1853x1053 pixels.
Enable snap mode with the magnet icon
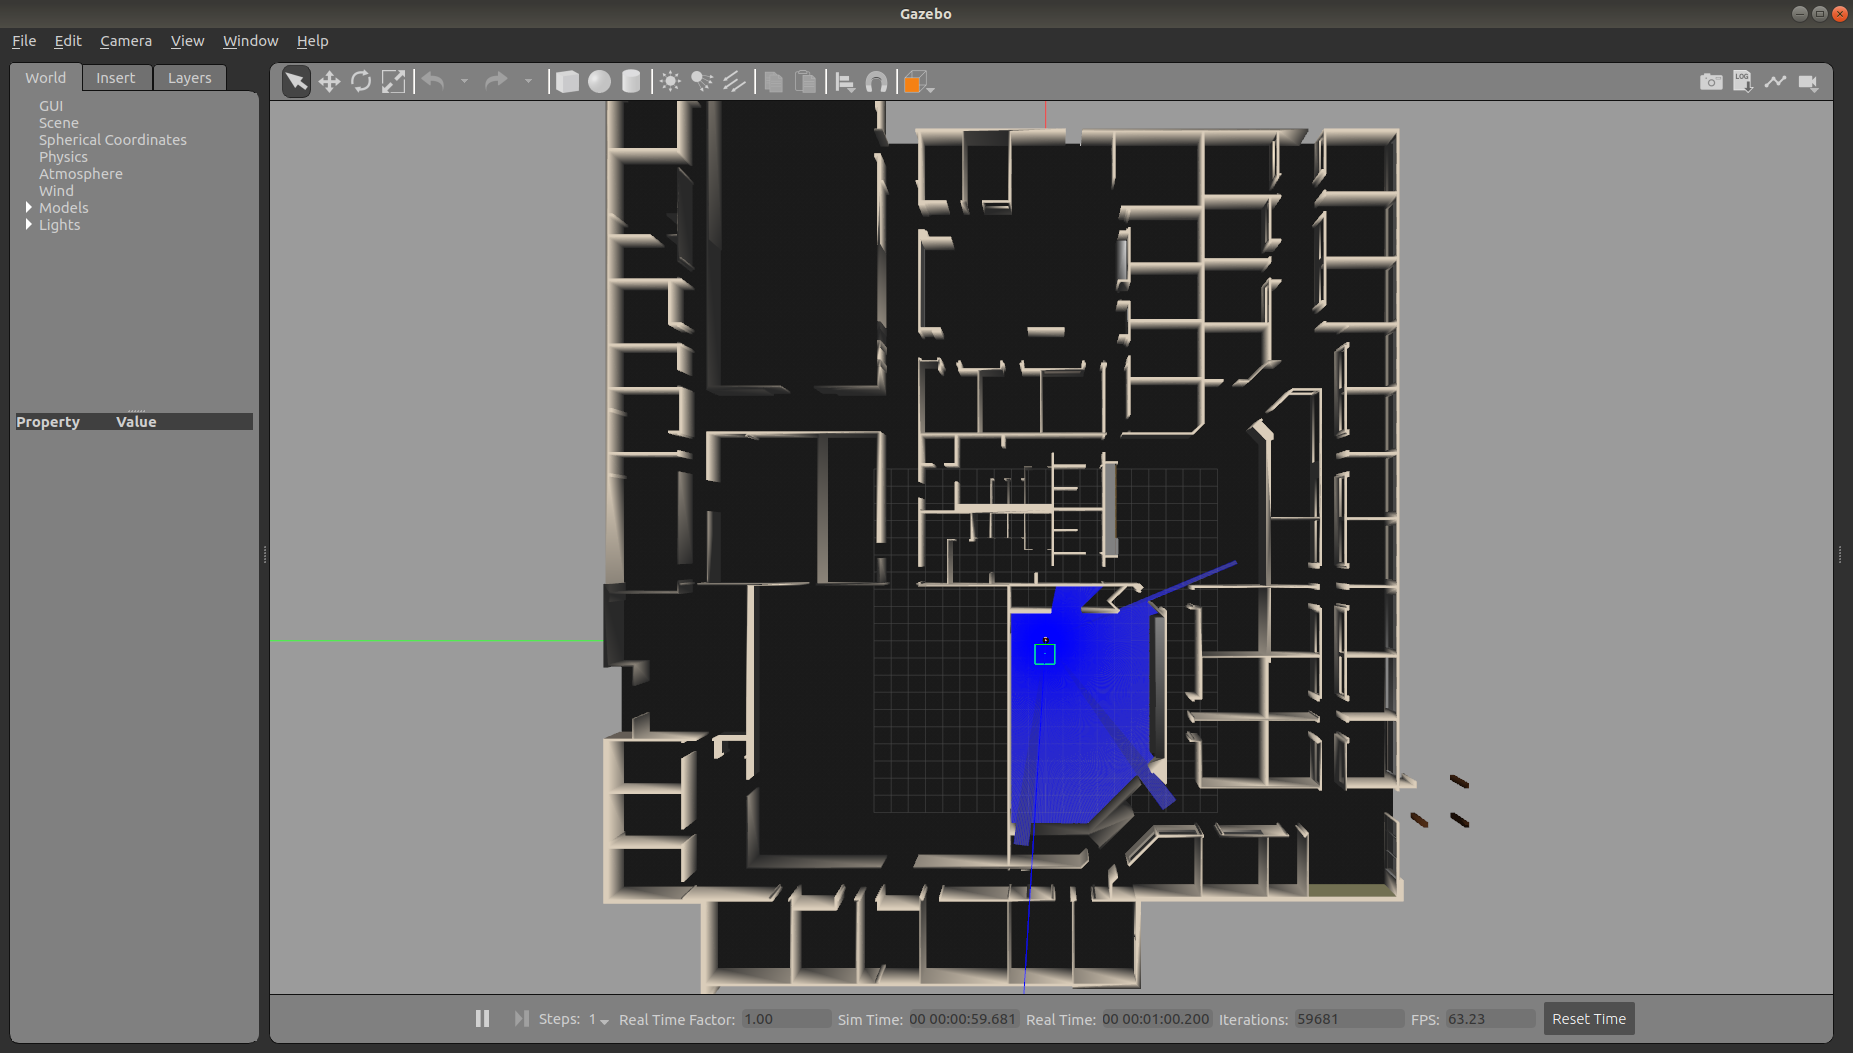(x=877, y=81)
